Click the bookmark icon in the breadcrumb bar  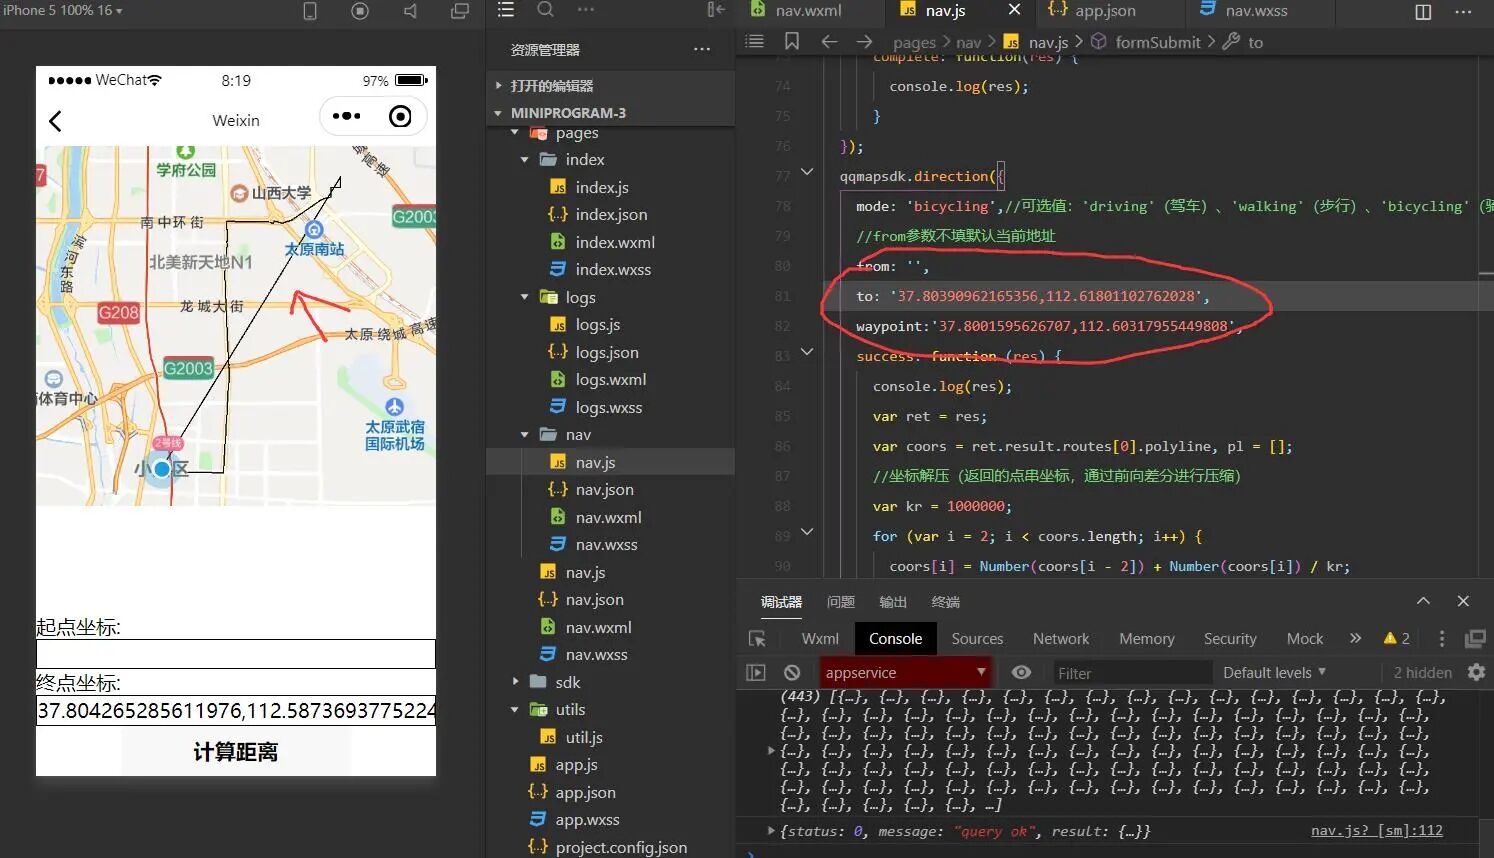[x=792, y=41]
